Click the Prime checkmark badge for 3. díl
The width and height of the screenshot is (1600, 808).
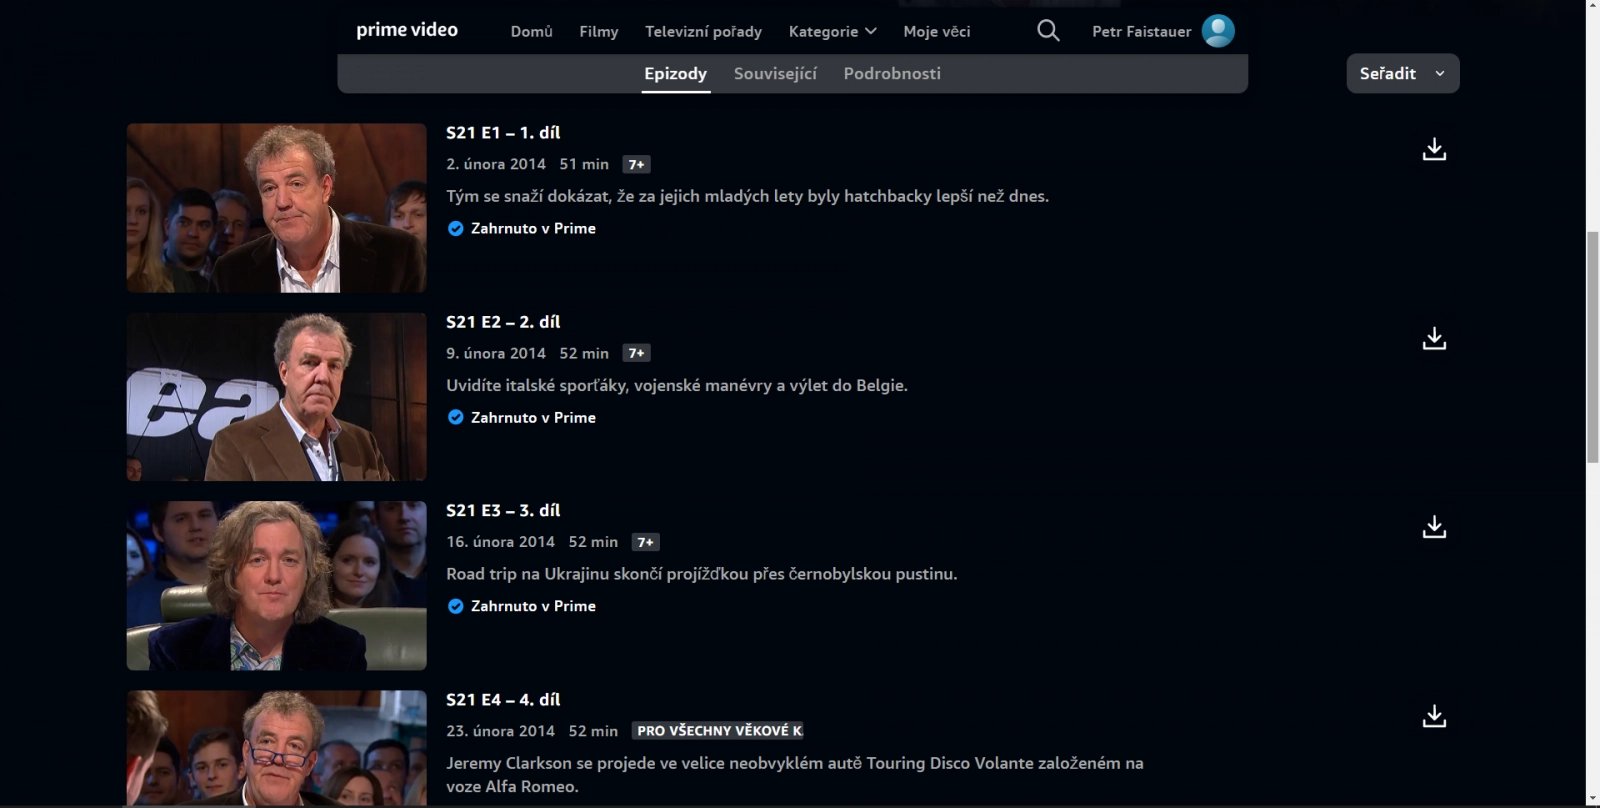coord(455,606)
